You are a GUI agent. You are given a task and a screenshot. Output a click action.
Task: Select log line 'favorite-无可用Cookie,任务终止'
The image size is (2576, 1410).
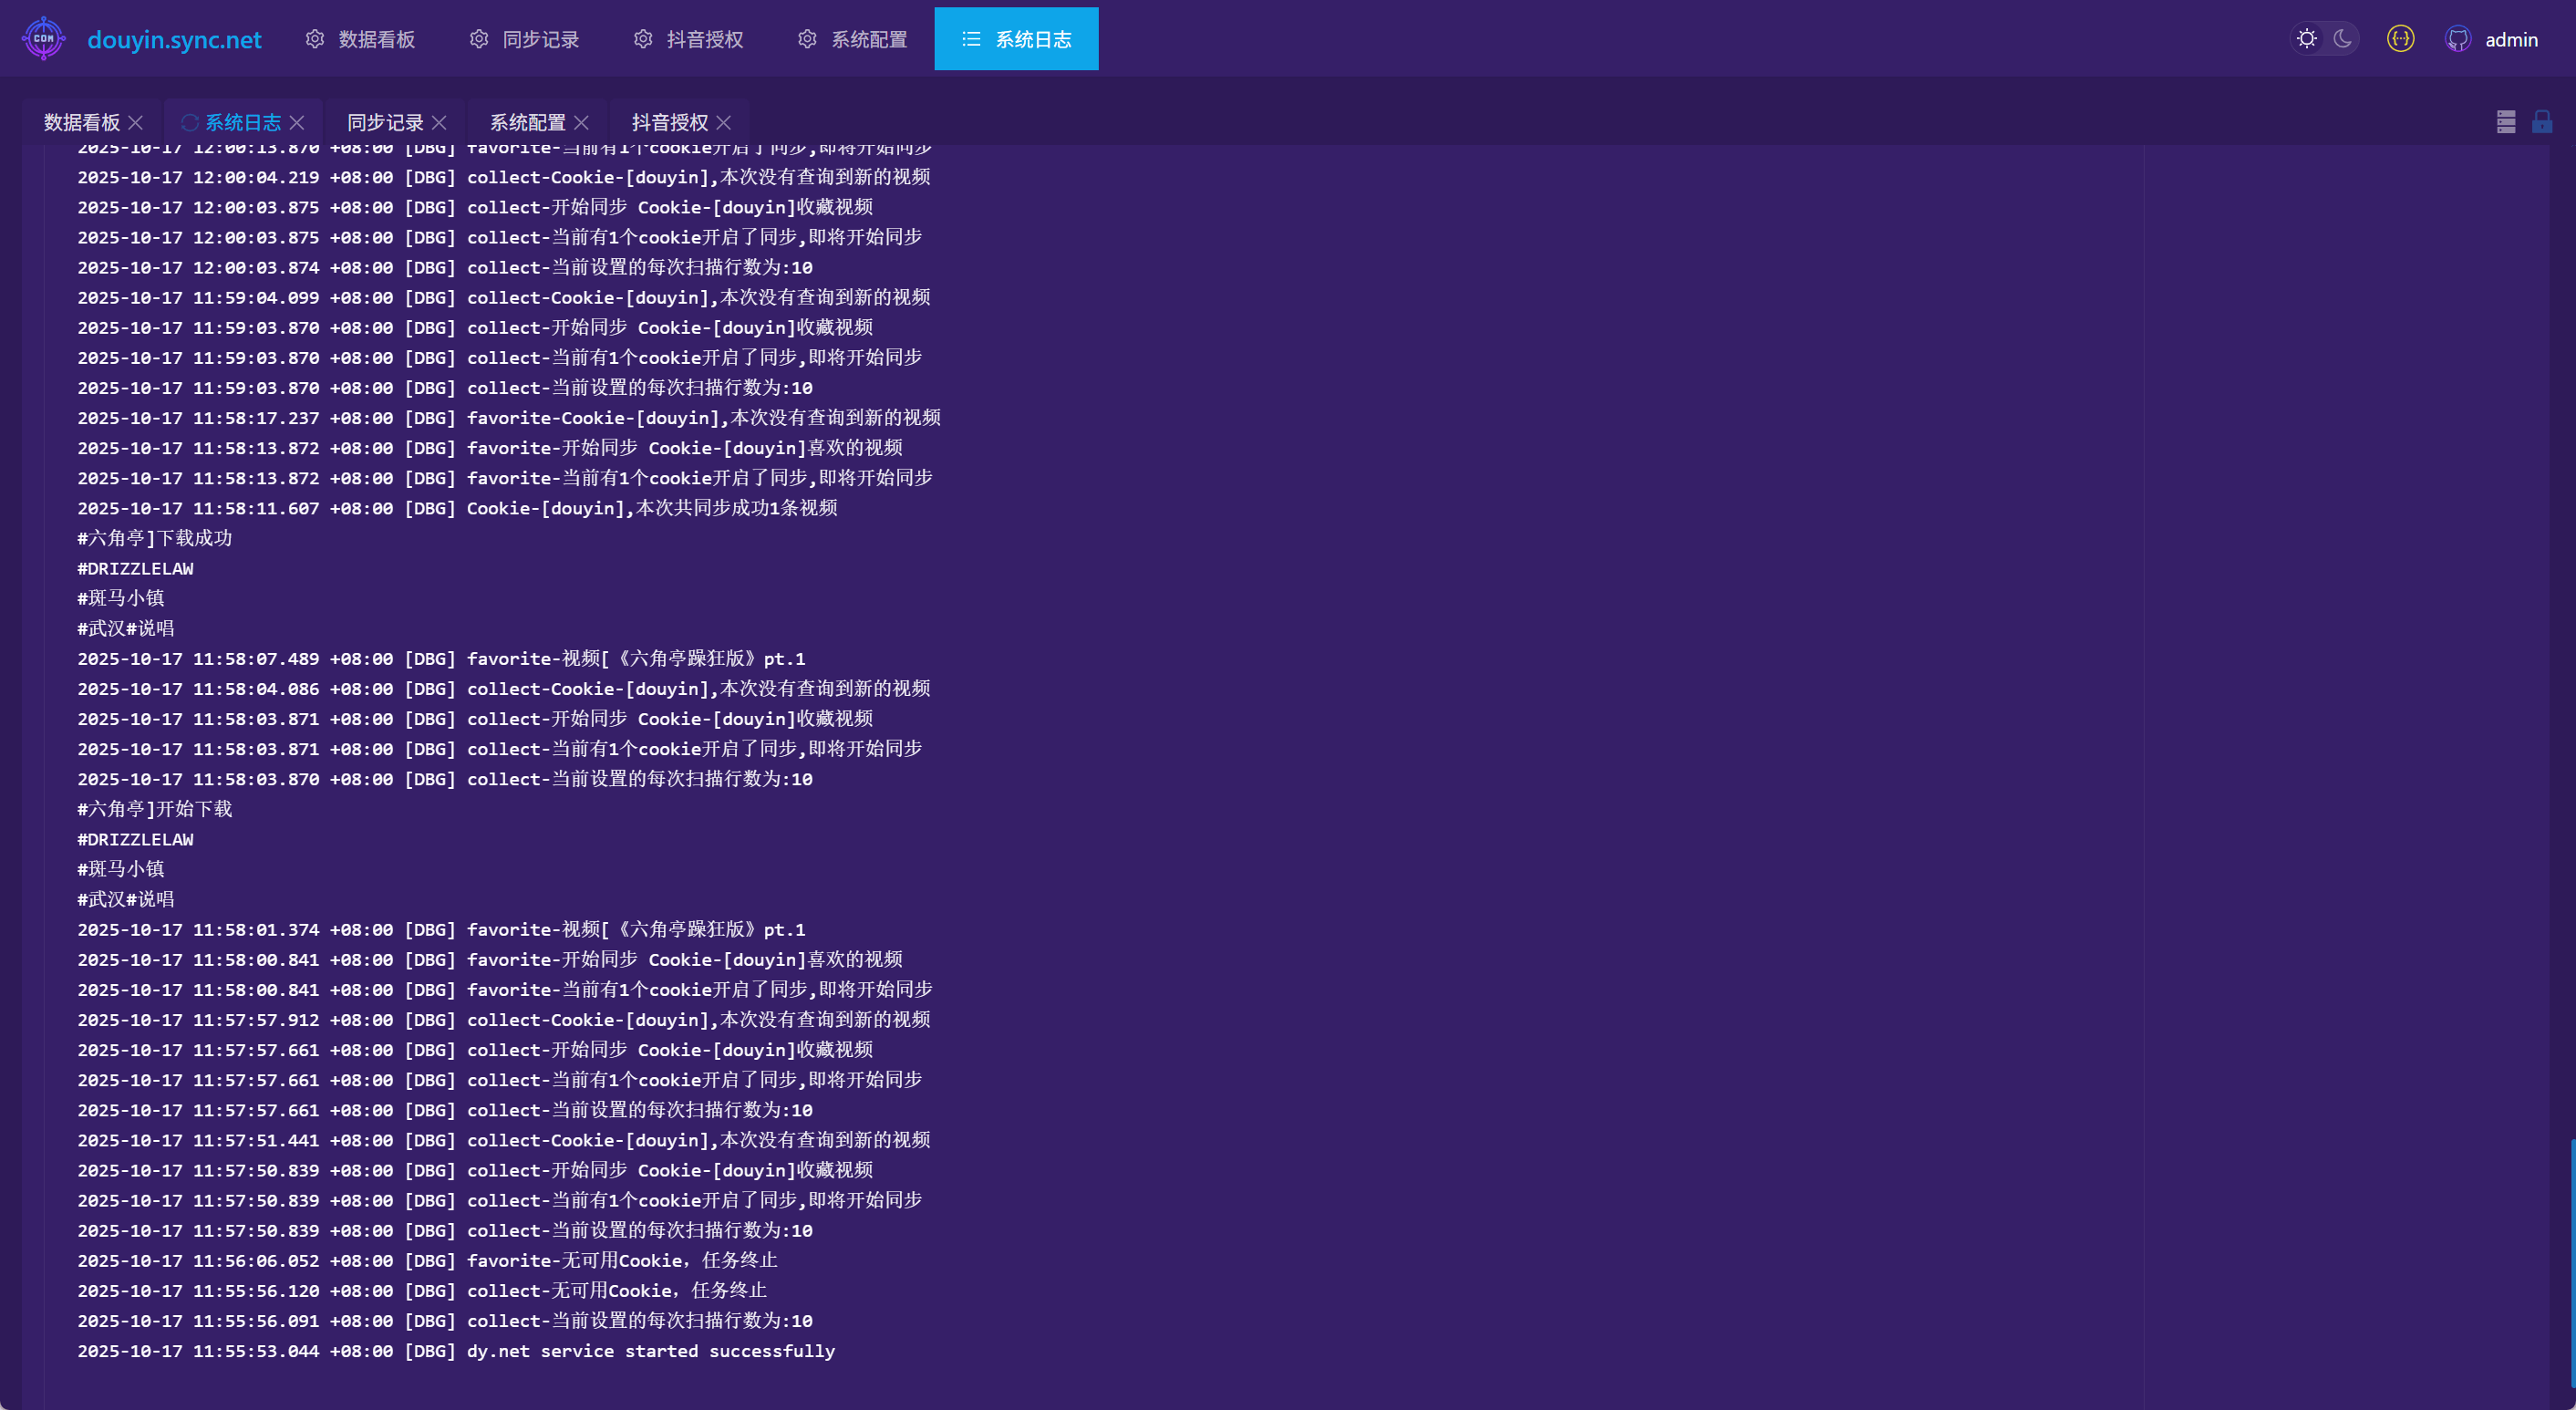pyautogui.click(x=428, y=1261)
